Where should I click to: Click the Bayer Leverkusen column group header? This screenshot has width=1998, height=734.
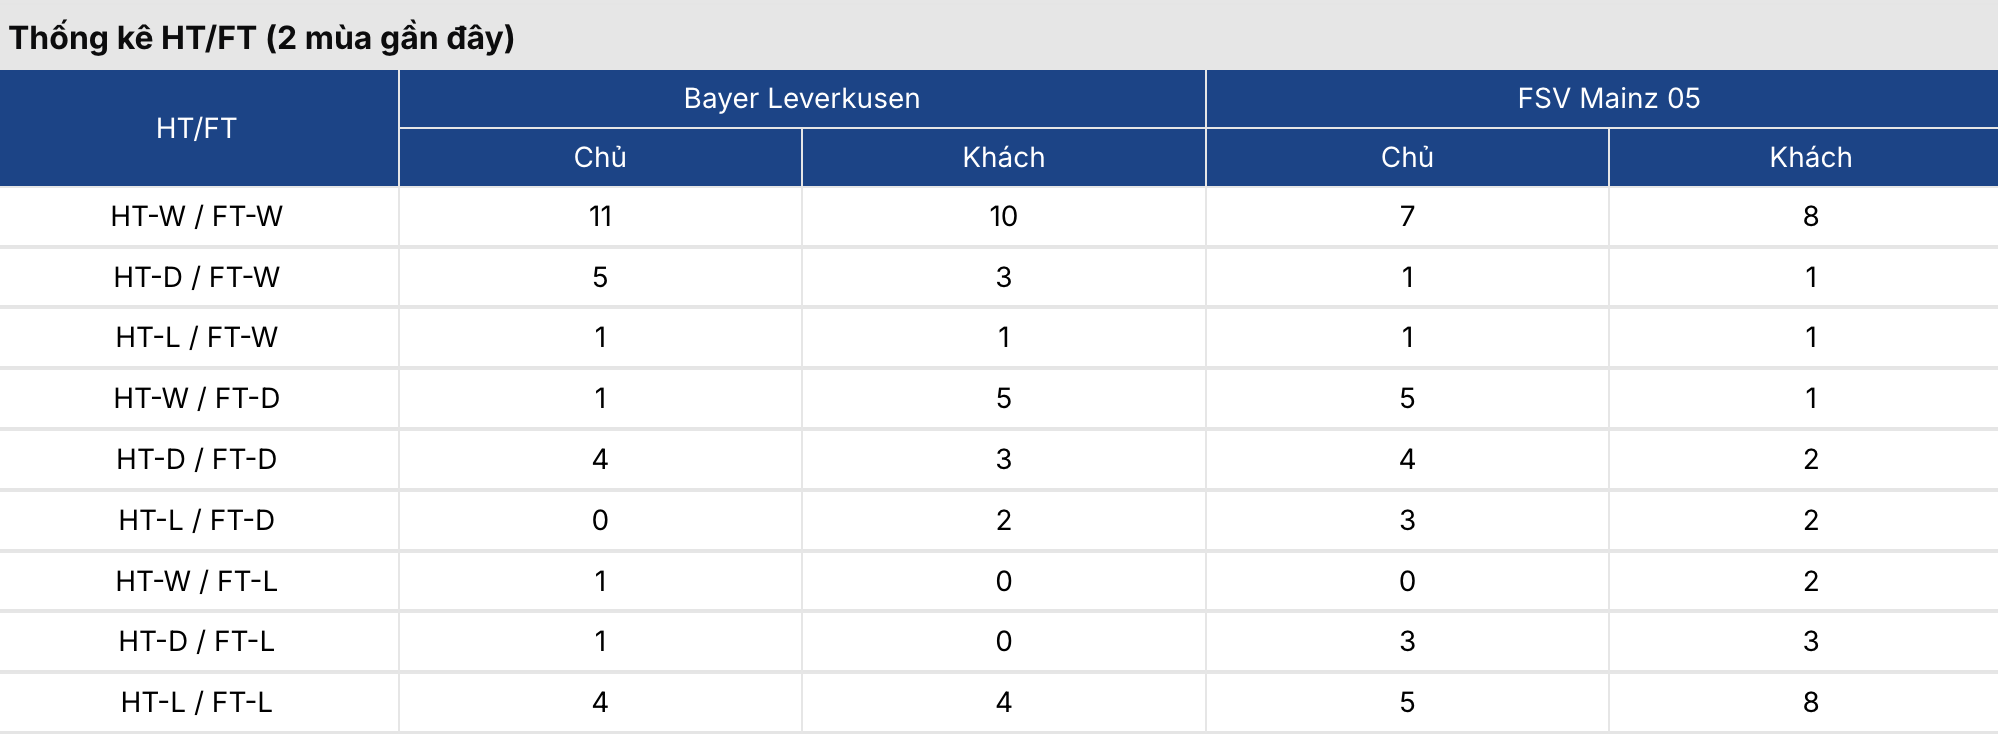pos(801,98)
